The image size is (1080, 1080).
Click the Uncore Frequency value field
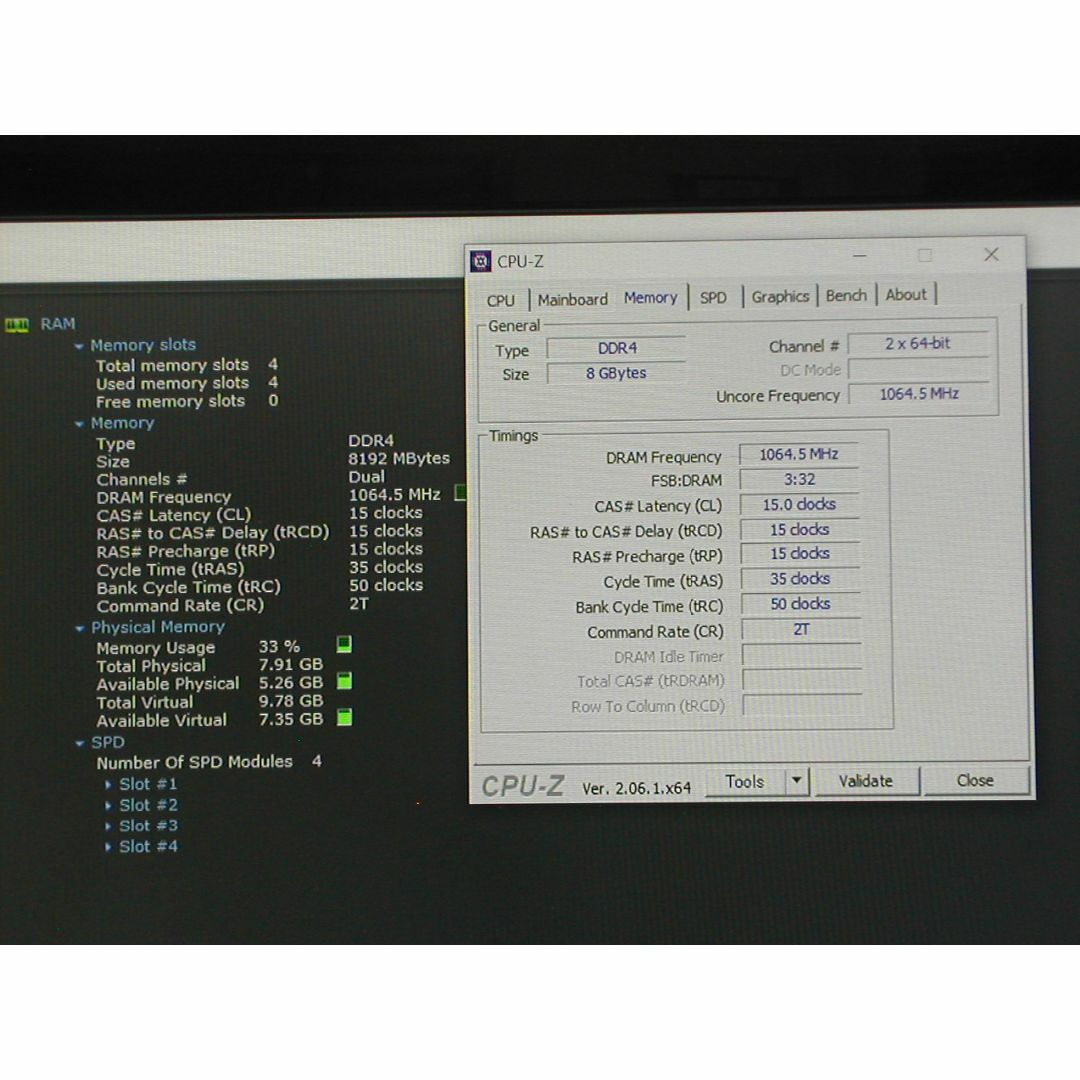click(920, 394)
